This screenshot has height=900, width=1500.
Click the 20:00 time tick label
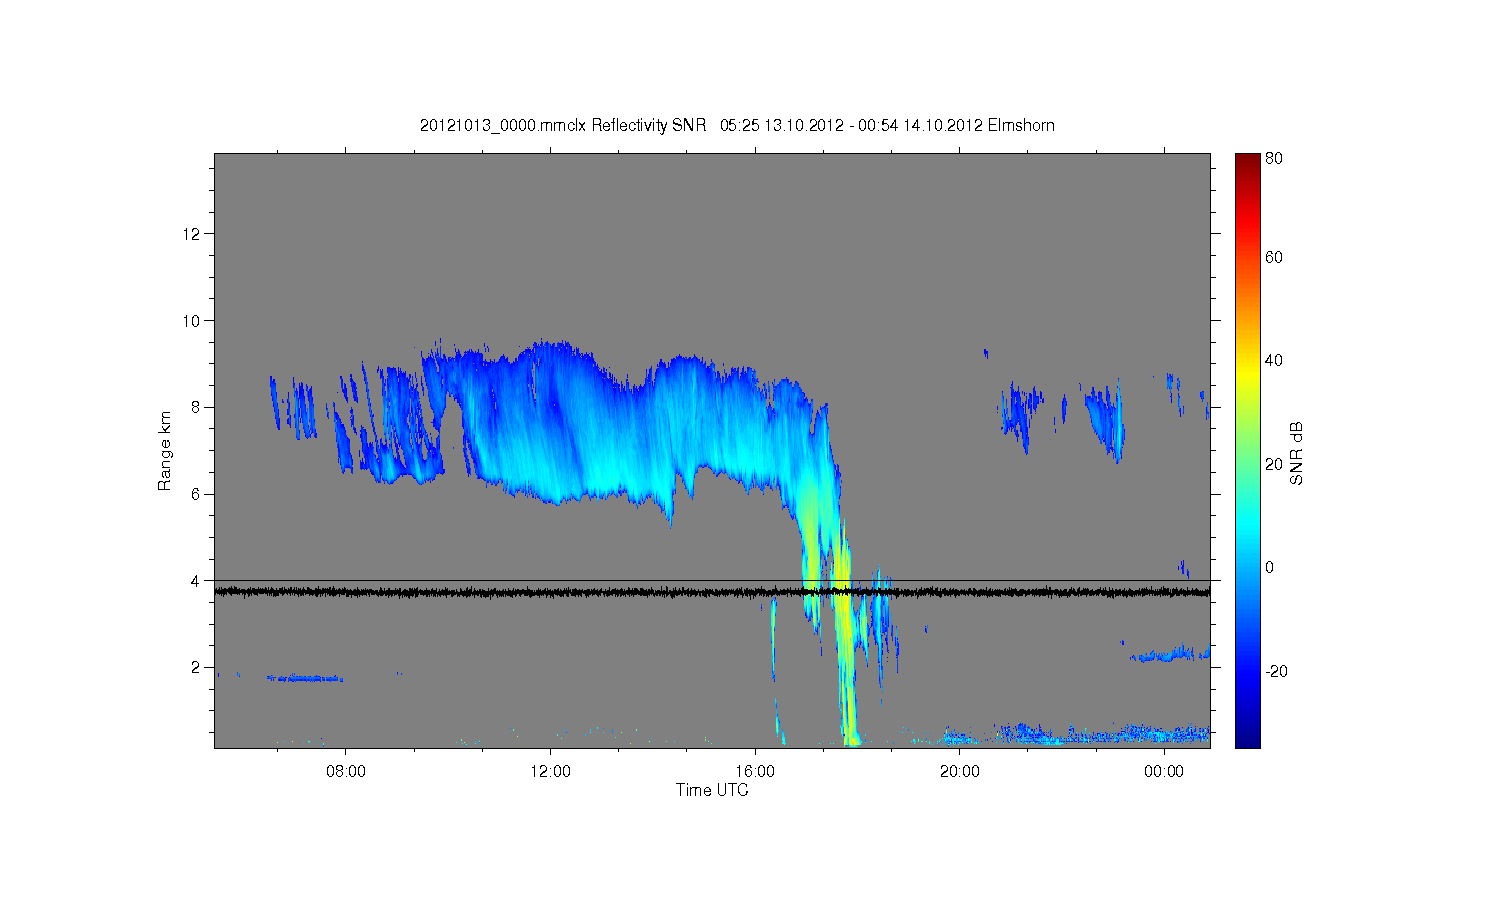coord(960,772)
